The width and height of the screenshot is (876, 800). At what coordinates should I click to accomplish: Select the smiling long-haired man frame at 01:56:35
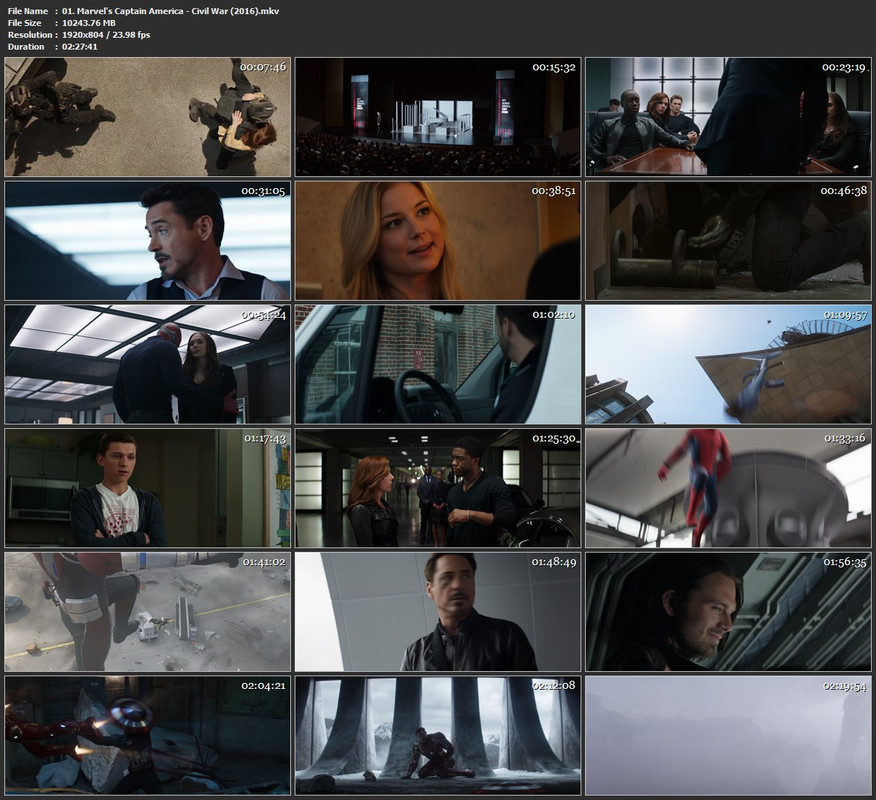(728, 612)
